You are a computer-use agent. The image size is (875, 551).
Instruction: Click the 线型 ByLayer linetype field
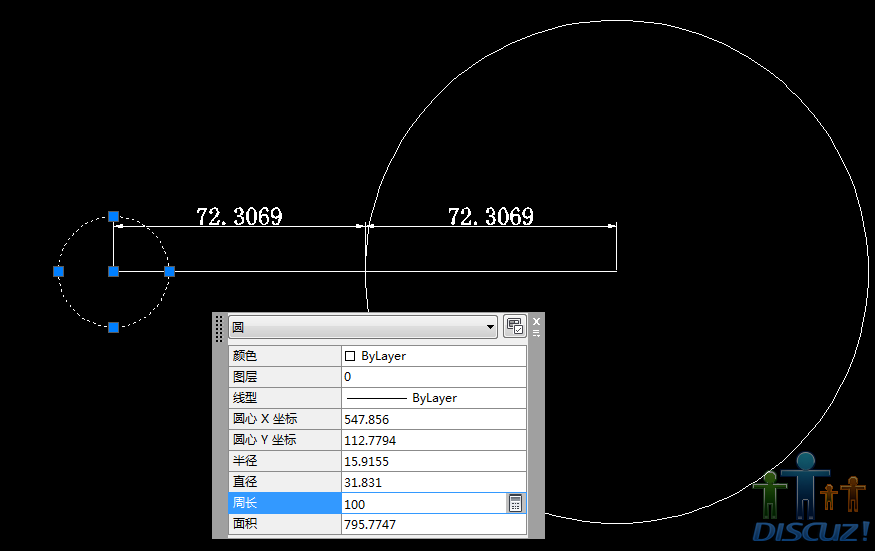coord(434,398)
